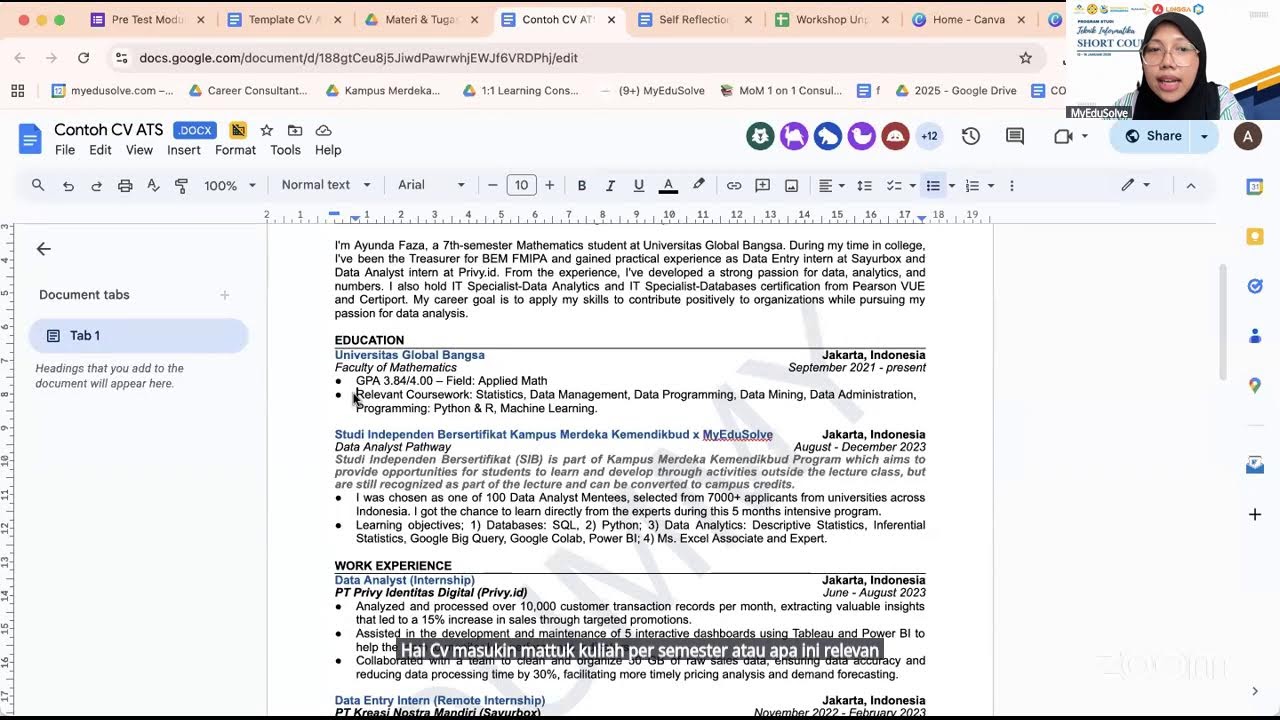Open the Google Docs home icon
This screenshot has height=720, width=1280.
[30, 138]
